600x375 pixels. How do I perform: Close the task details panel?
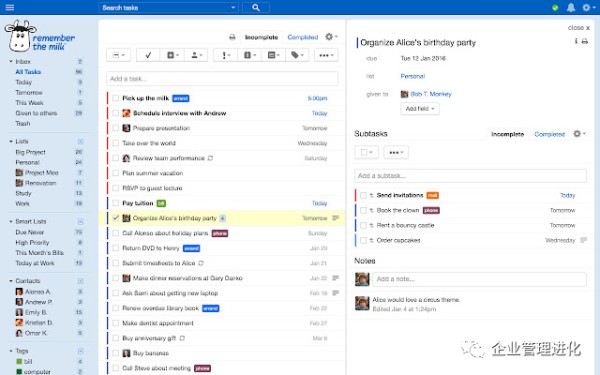(579, 28)
